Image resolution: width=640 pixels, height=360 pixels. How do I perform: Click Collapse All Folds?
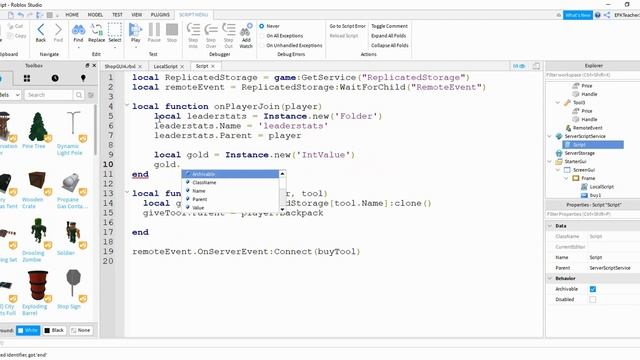pos(390,45)
